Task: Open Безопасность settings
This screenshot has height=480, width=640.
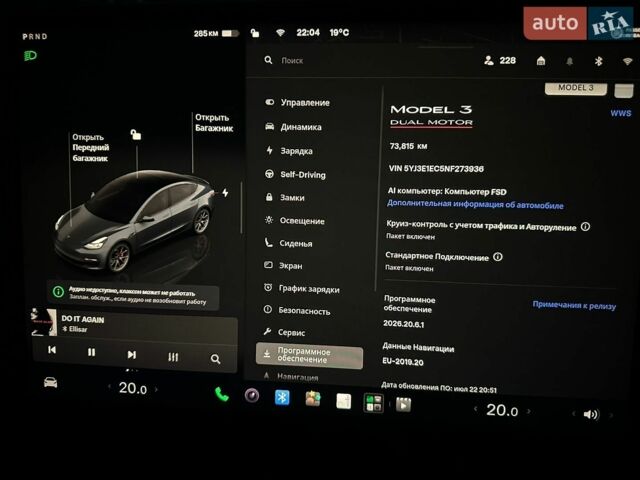Action: (x=297, y=311)
